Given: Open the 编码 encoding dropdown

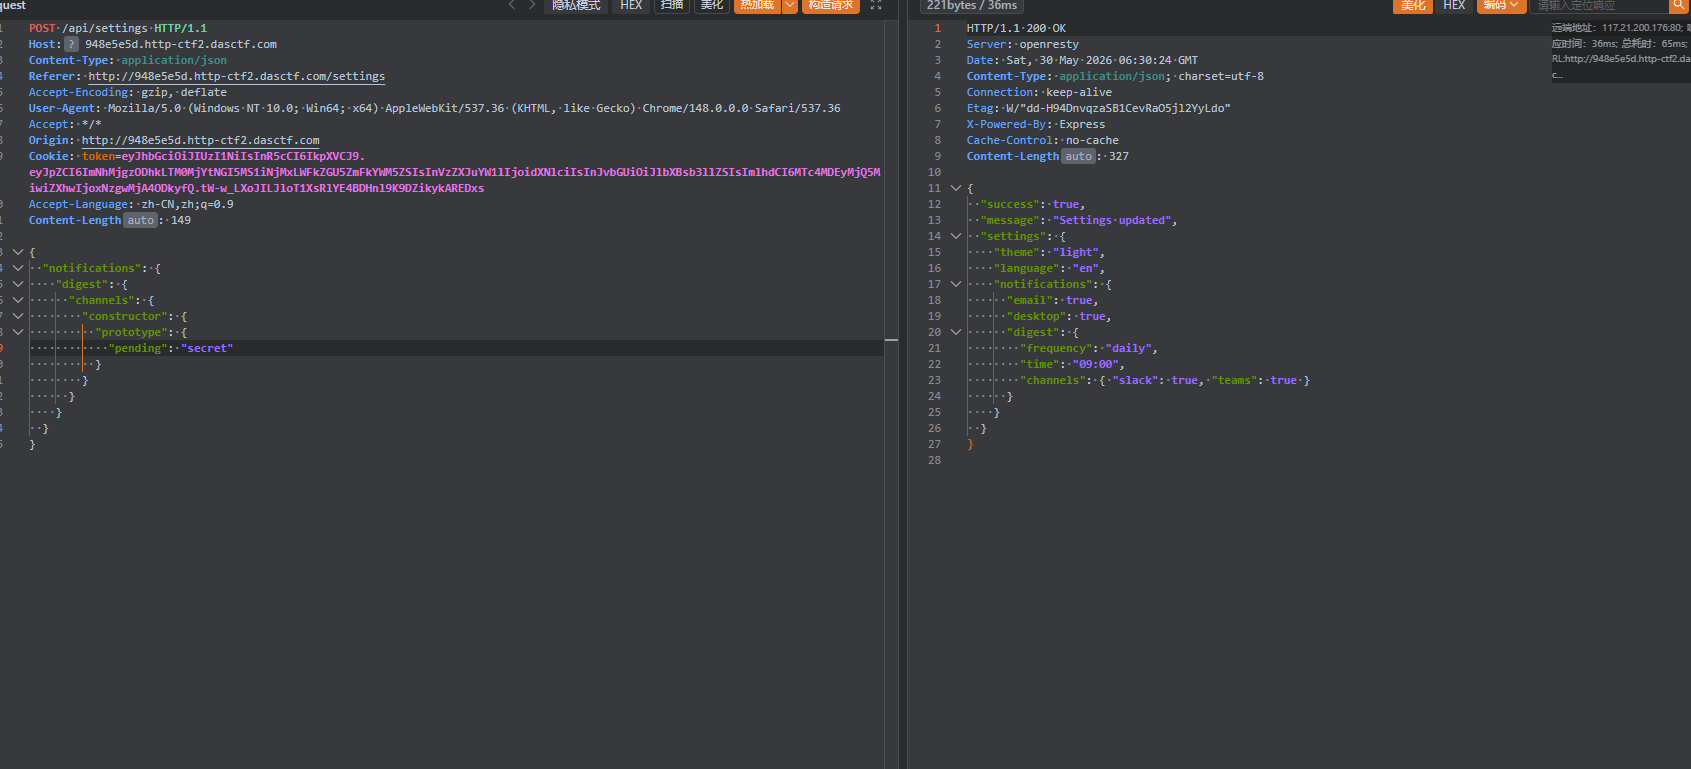Looking at the screenshot, I should (1500, 5).
